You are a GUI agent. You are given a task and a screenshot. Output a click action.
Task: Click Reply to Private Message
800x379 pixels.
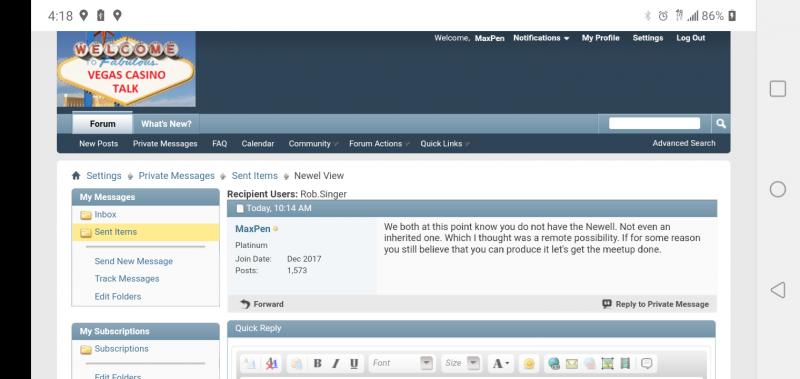(656, 304)
